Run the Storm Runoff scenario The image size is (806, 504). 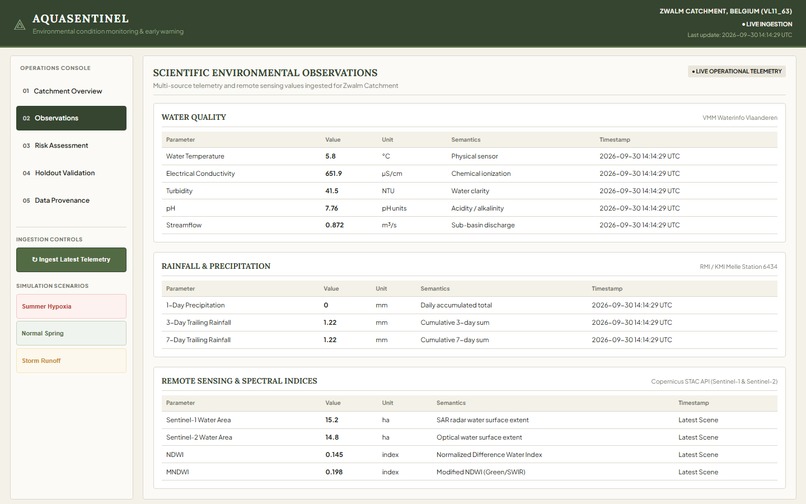tap(71, 361)
